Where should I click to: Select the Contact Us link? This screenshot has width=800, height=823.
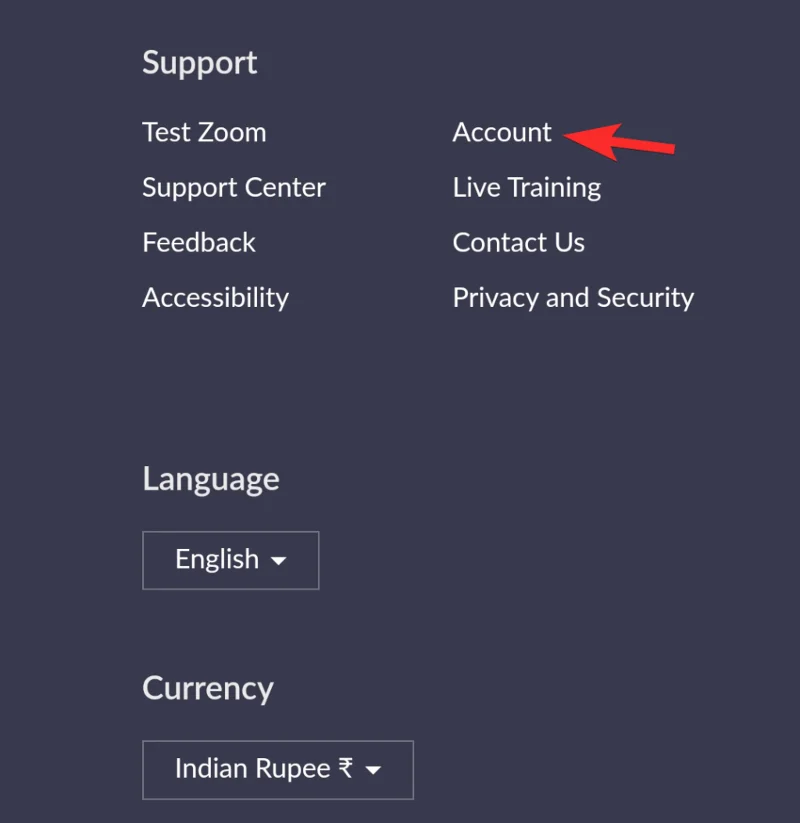point(519,242)
